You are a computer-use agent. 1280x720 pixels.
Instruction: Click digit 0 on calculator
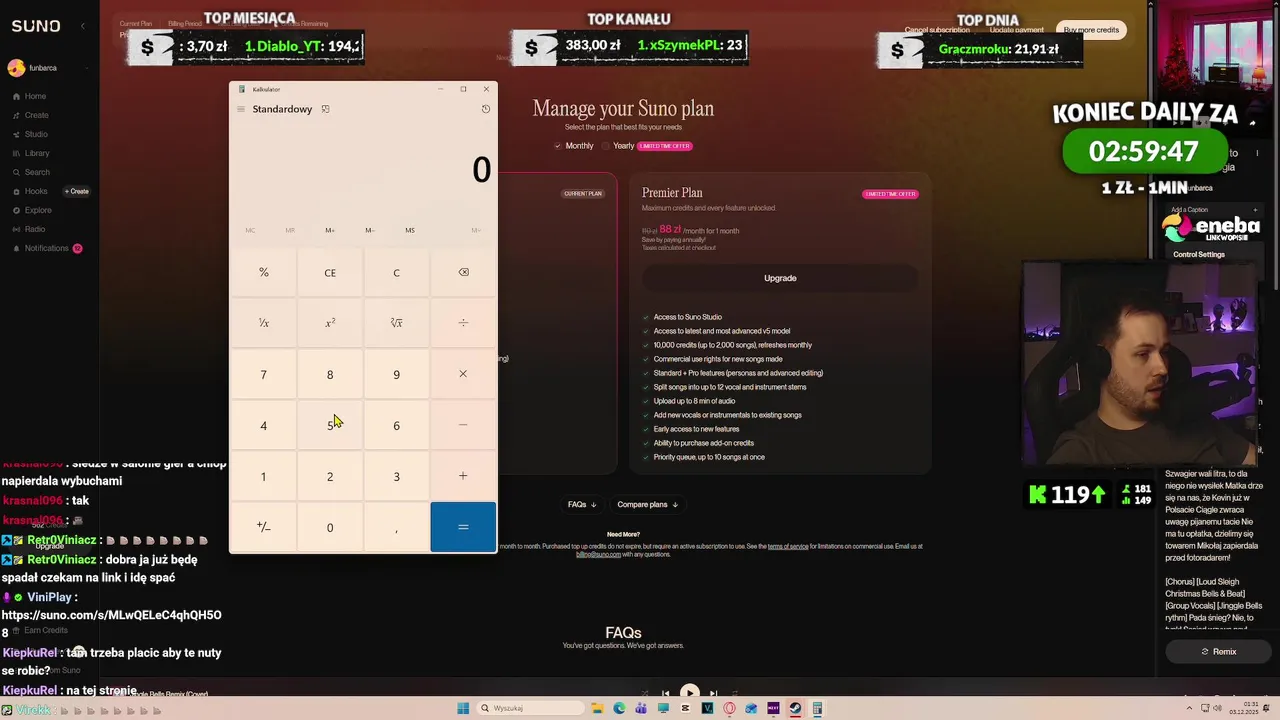[330, 527]
